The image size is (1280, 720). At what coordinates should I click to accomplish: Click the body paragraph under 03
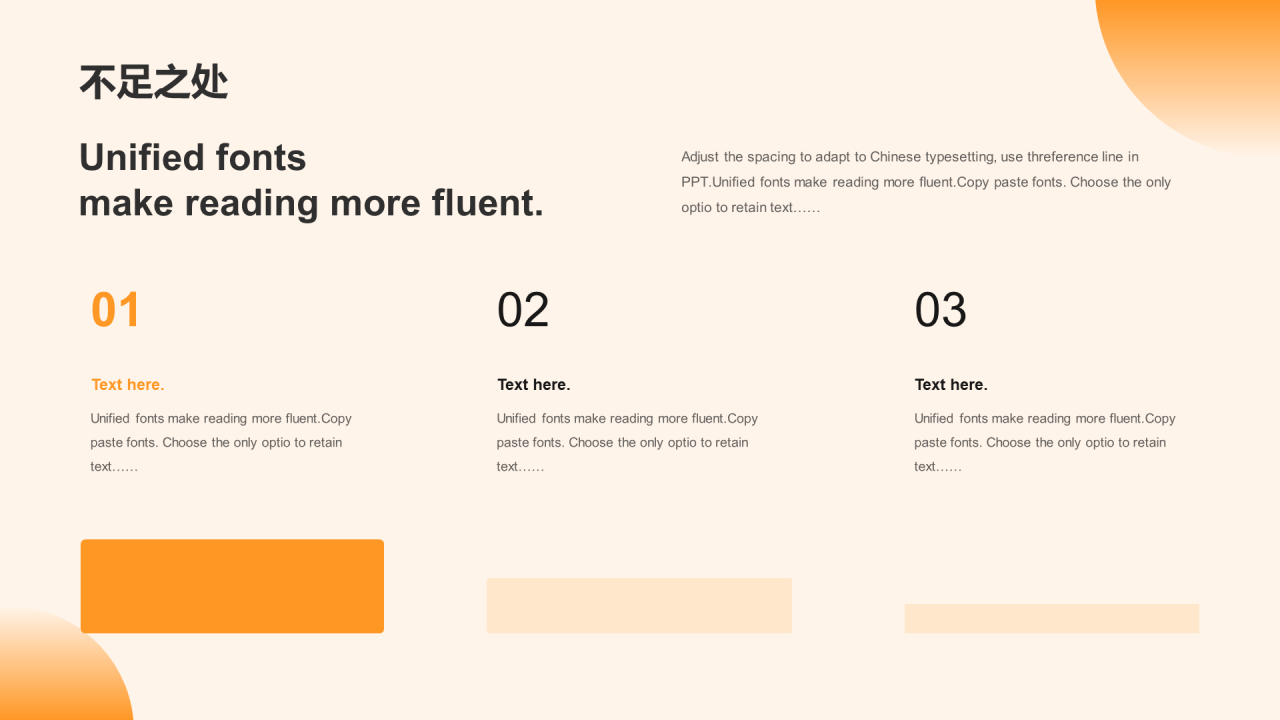[1045, 442]
